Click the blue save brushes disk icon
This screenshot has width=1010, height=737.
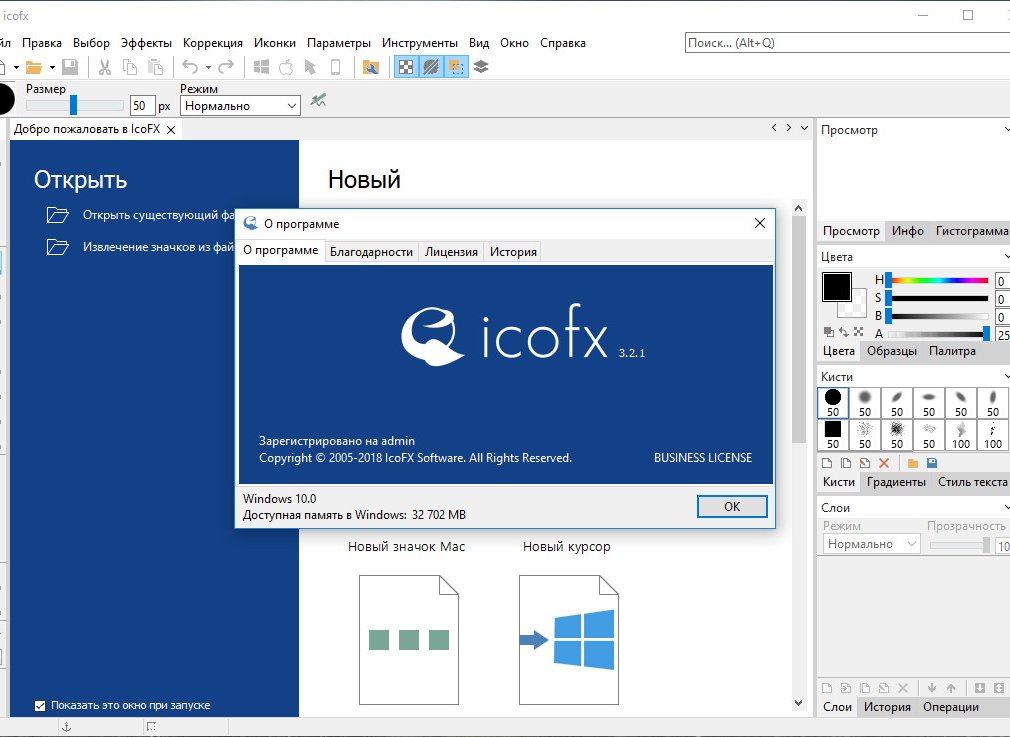[931, 463]
